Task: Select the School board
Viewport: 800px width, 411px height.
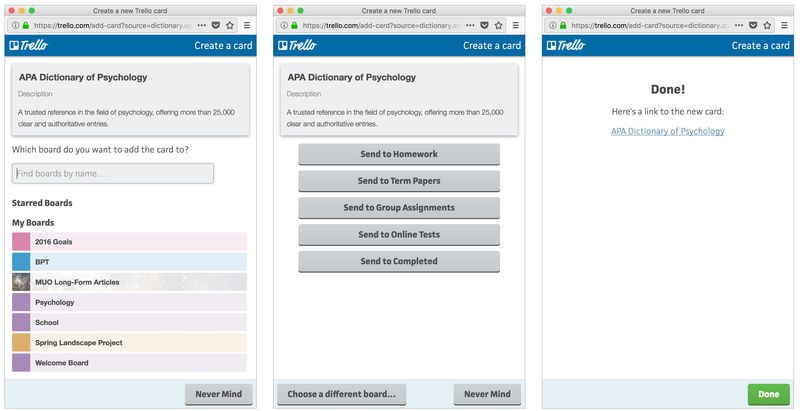Action: 129,322
